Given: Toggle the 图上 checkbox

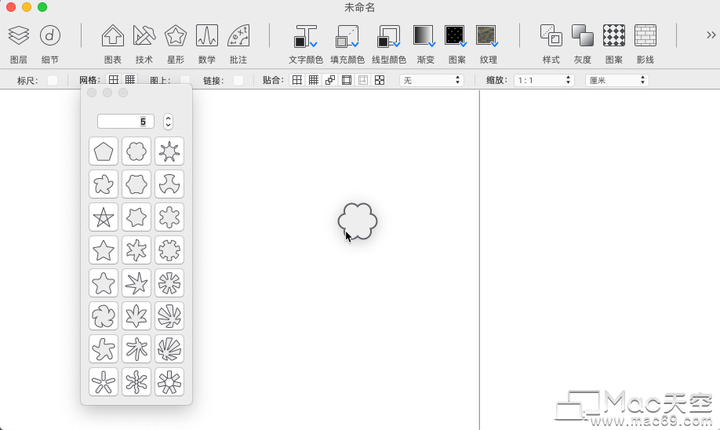Looking at the screenshot, I should [x=185, y=80].
